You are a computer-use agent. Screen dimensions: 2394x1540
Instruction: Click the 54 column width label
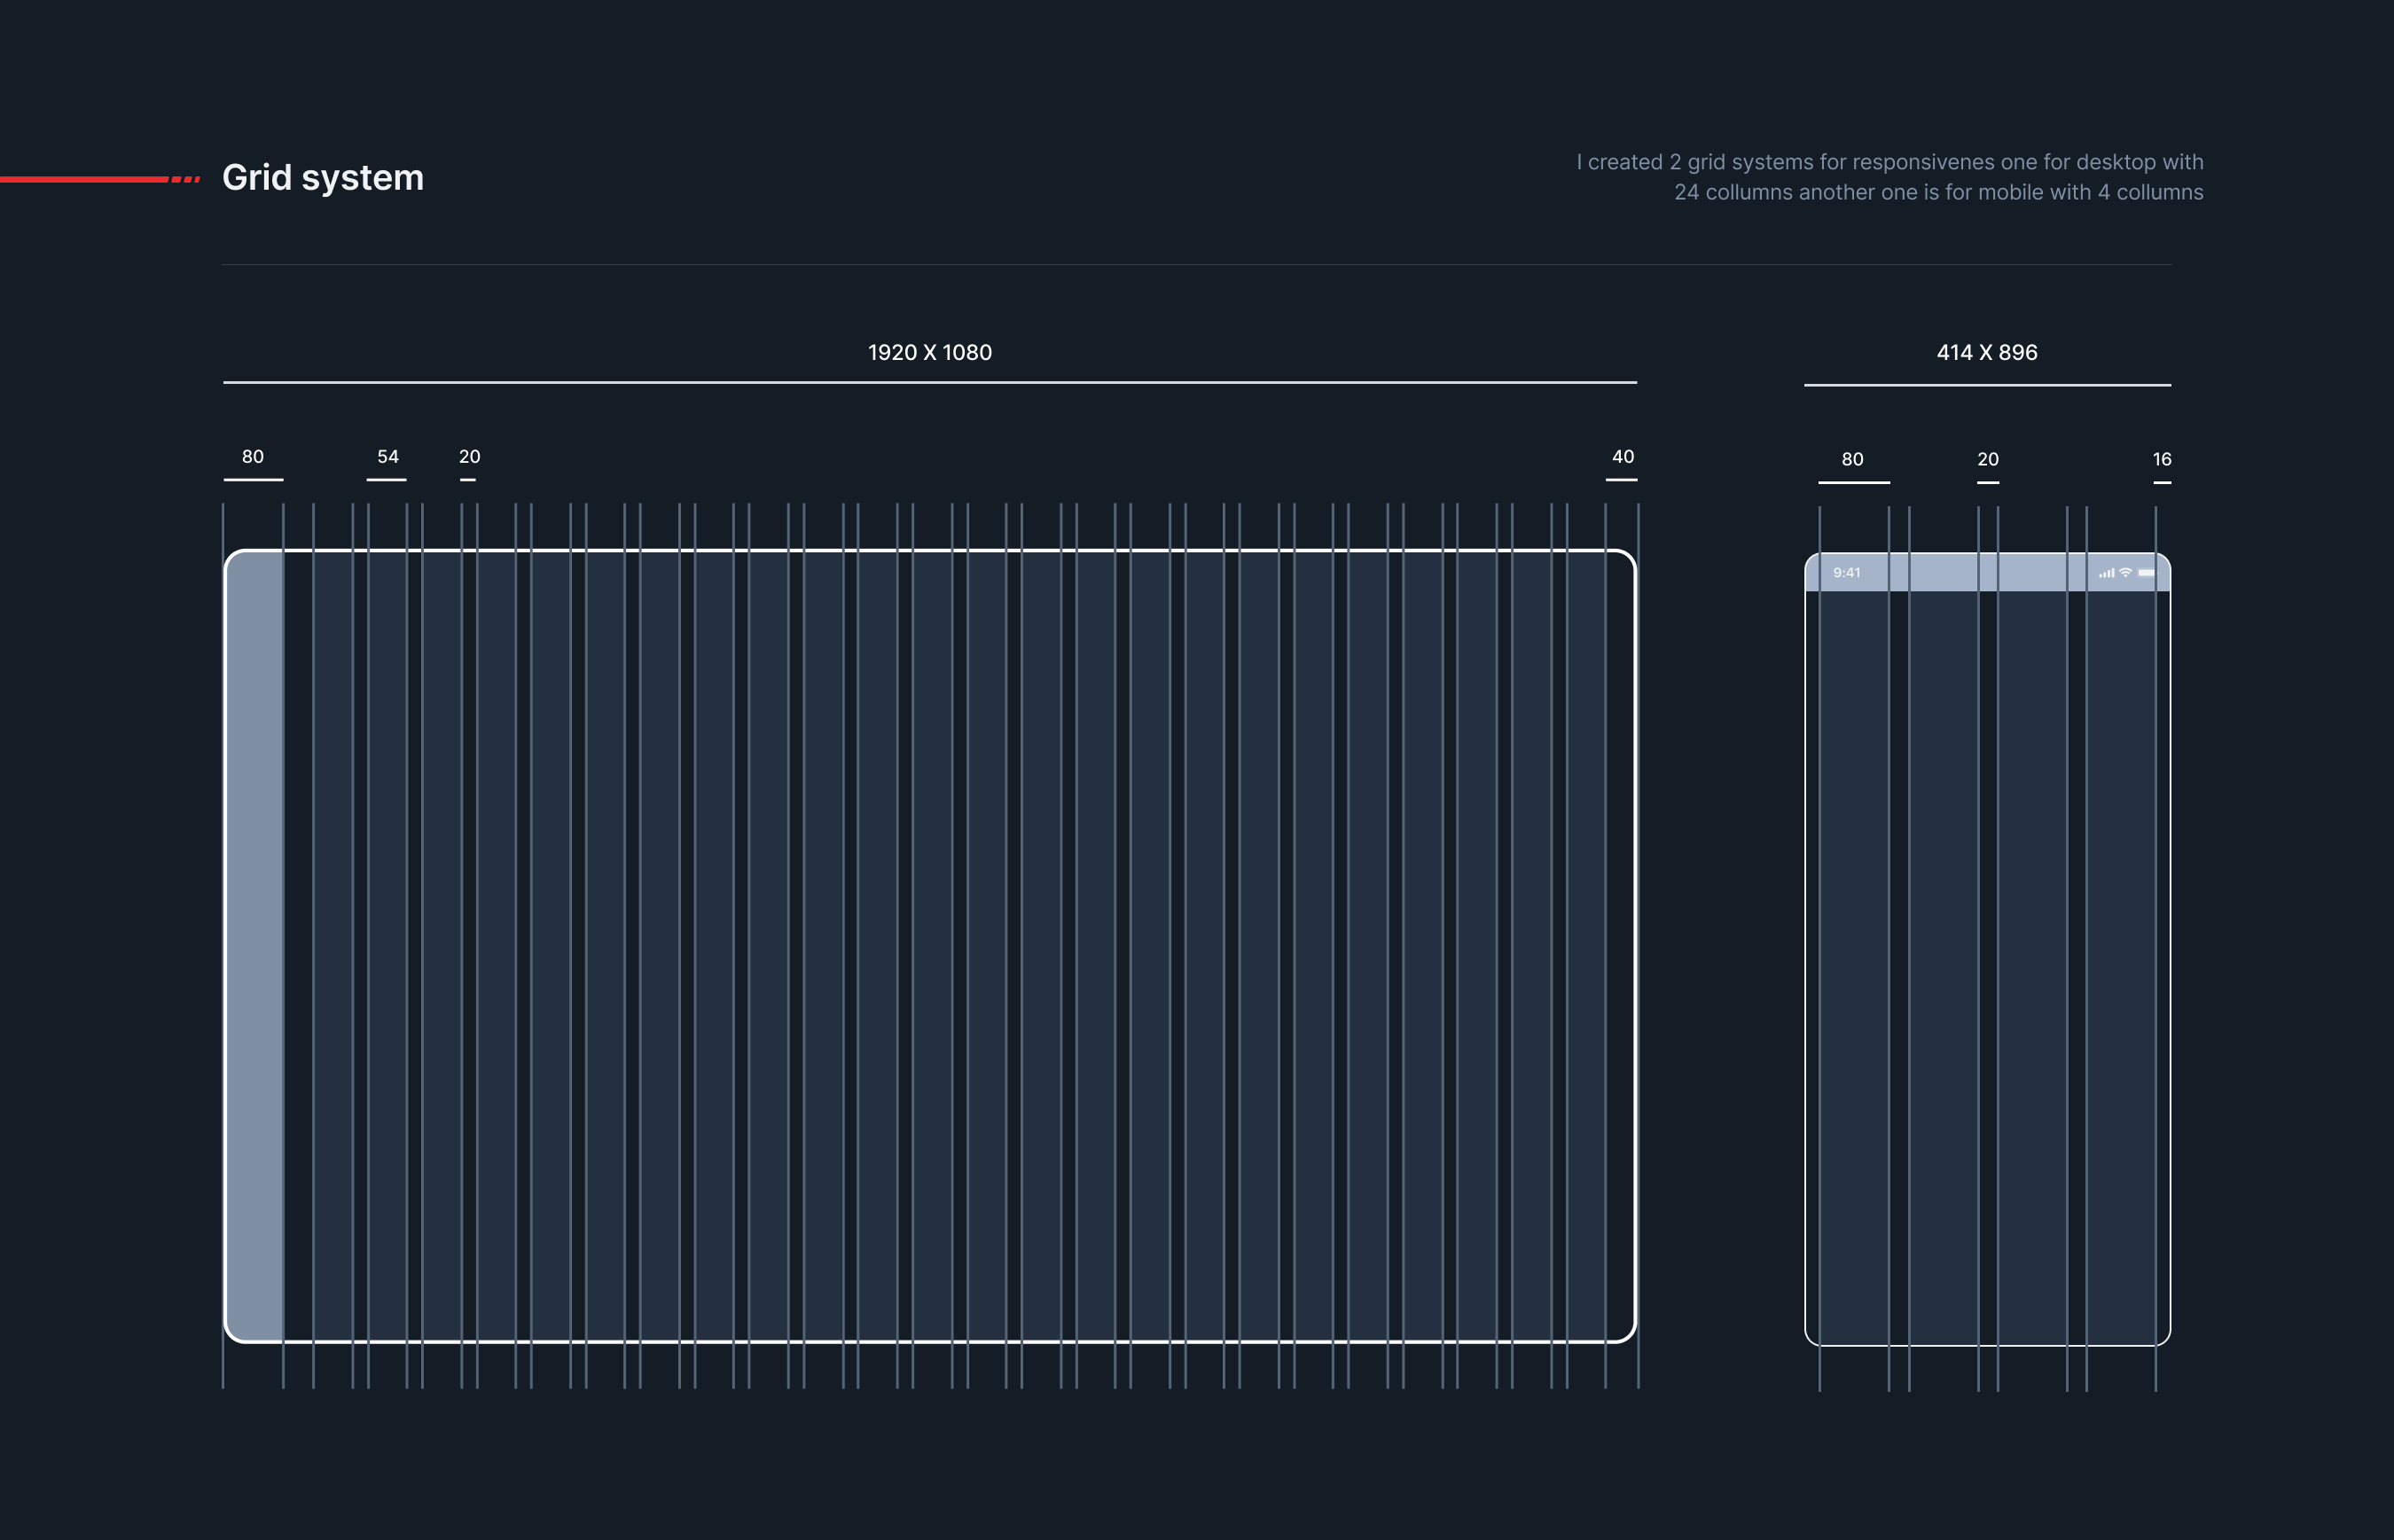click(x=387, y=457)
